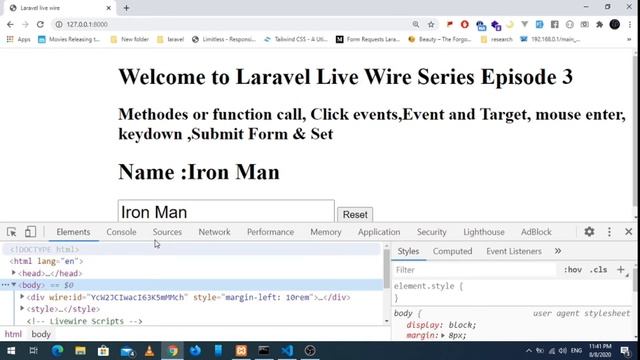Close the Laravel live wire tab
This screenshot has width=640, height=360.
tap(109, 8)
